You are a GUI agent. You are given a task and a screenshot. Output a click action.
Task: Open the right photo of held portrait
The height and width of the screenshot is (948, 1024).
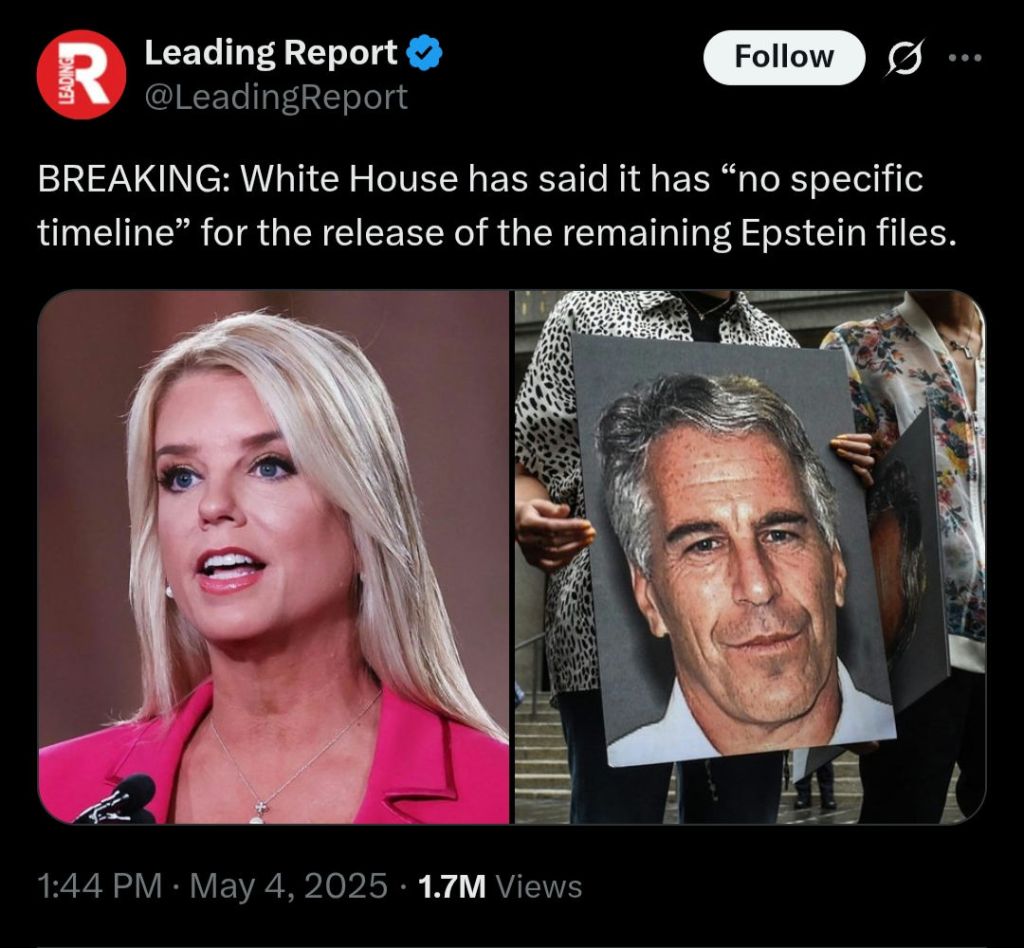(x=750, y=556)
